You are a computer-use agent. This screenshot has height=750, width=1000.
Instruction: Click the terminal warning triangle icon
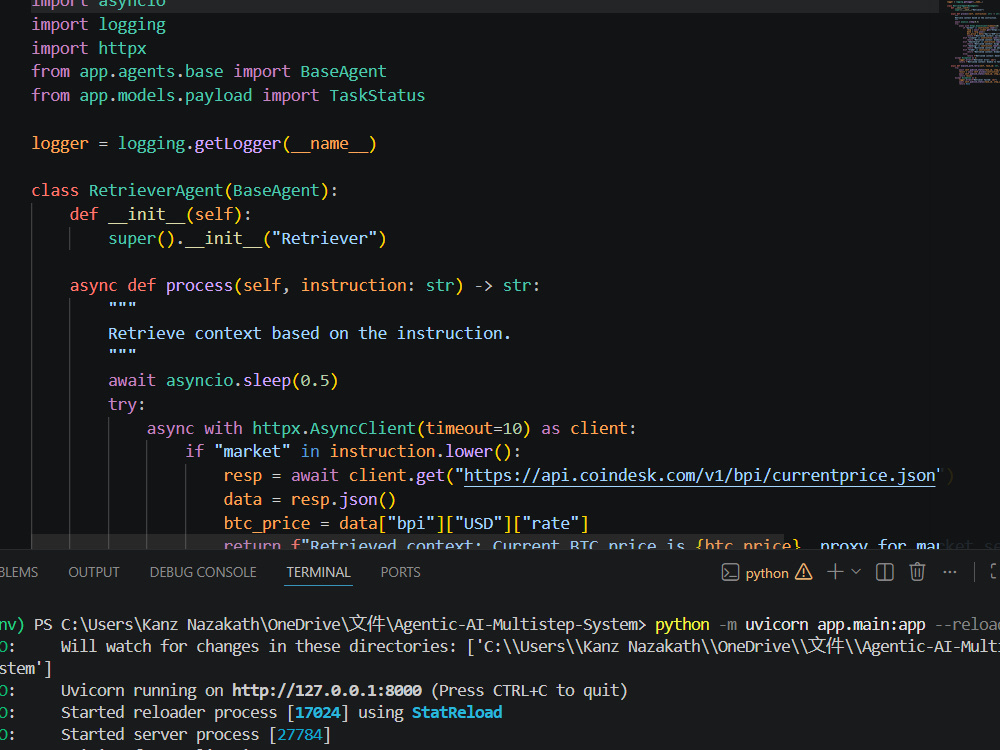[804, 572]
